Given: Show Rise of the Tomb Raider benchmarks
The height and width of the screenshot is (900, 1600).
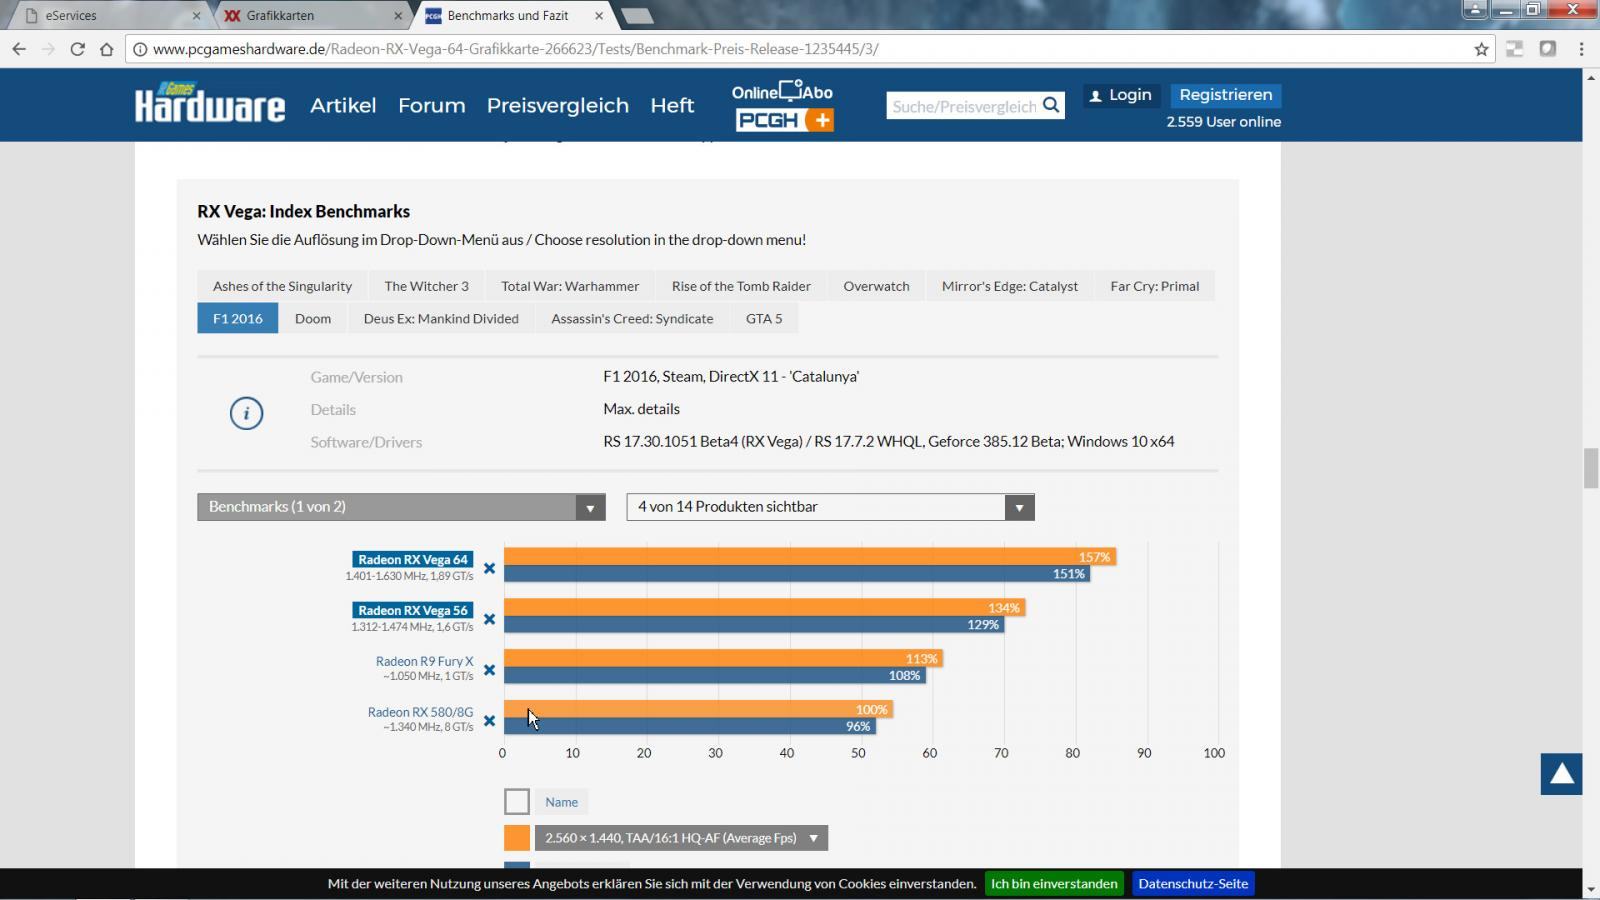Looking at the screenshot, I should 741,286.
